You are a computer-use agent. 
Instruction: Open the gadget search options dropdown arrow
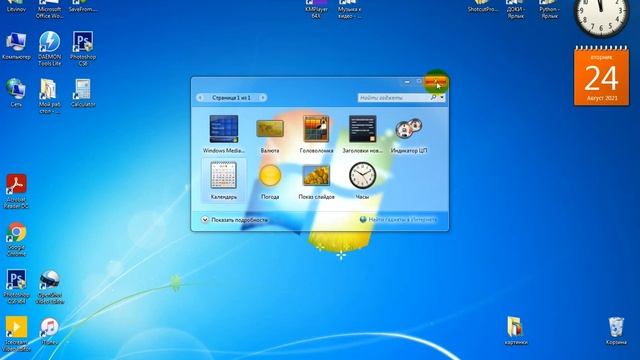point(442,98)
